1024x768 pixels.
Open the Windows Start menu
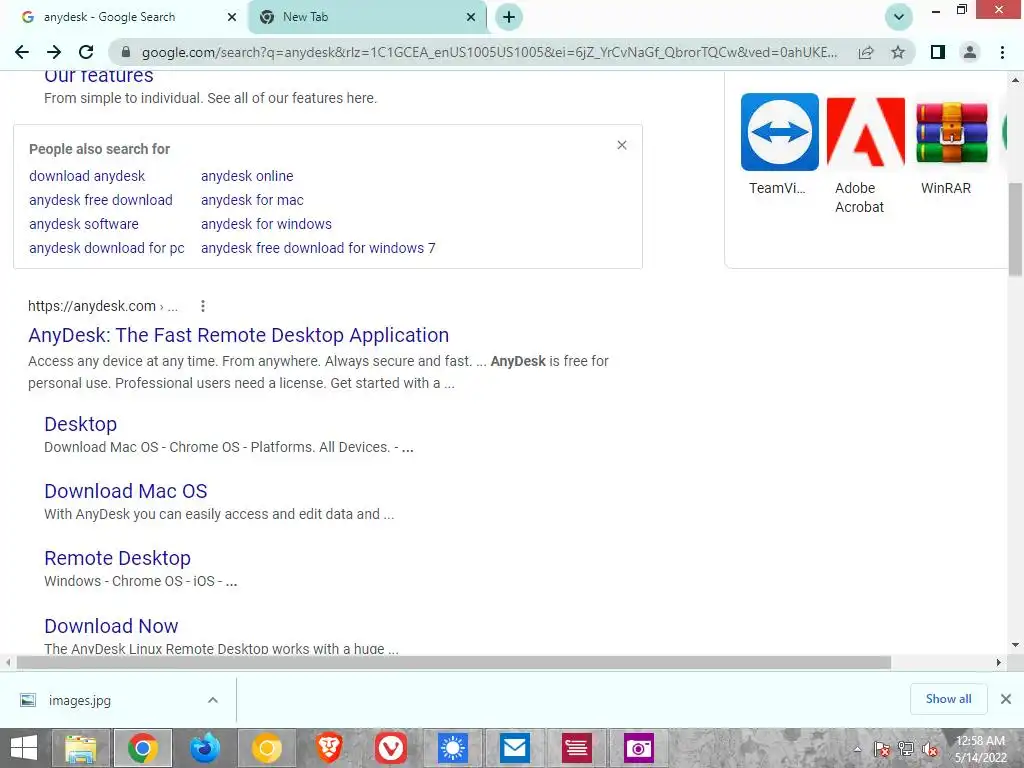click(24, 748)
